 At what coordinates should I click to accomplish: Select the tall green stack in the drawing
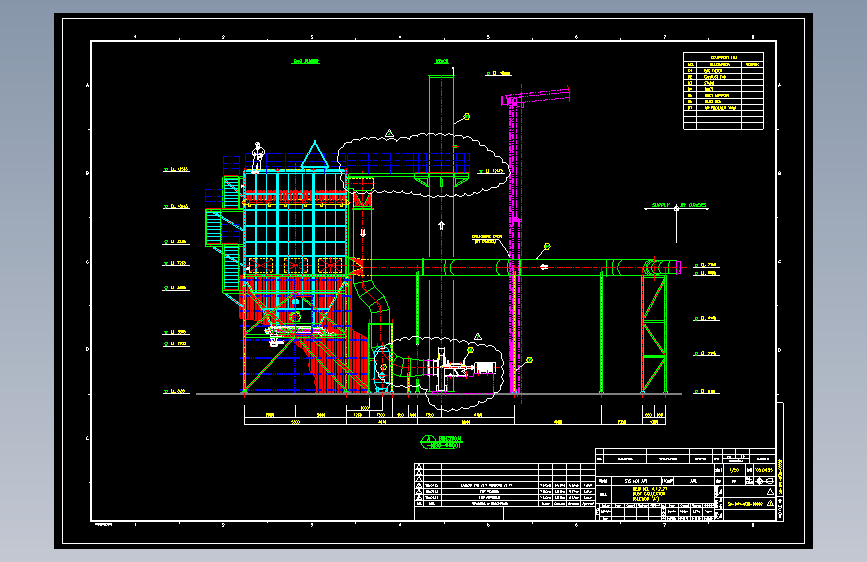441,233
